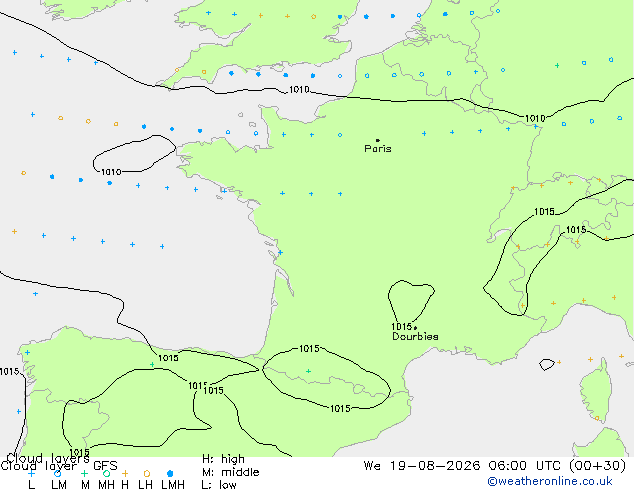Click the '(00+30)' forecast offset text

(x=598, y=465)
